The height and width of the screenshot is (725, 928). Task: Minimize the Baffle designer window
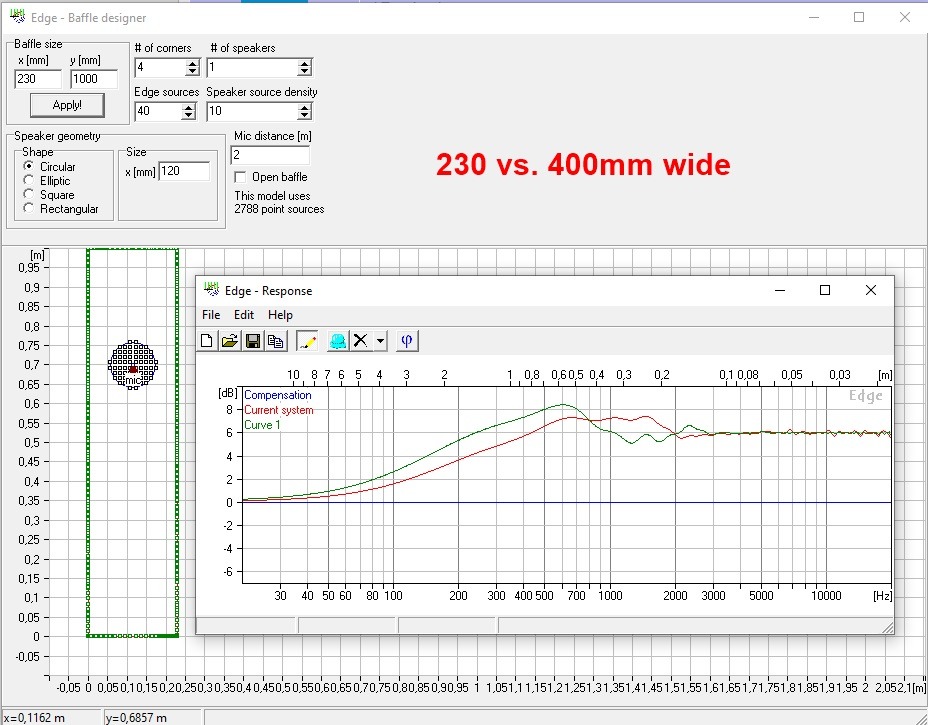(x=814, y=17)
